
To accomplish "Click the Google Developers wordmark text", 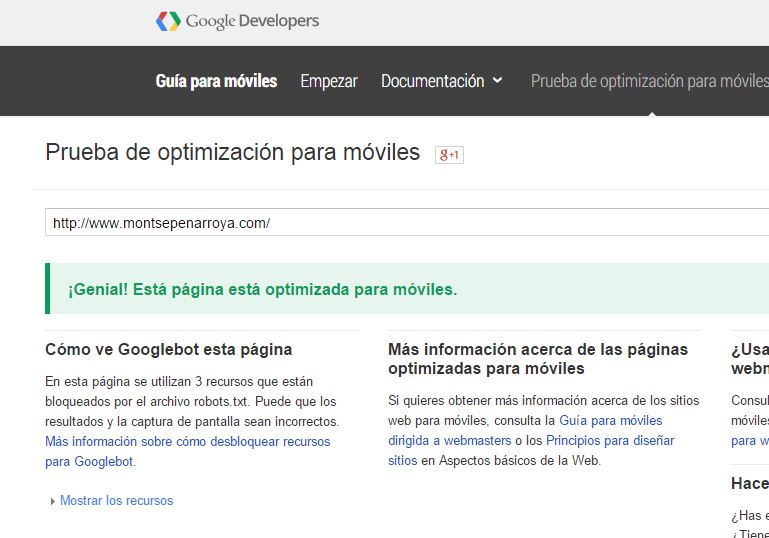I will [252, 21].
